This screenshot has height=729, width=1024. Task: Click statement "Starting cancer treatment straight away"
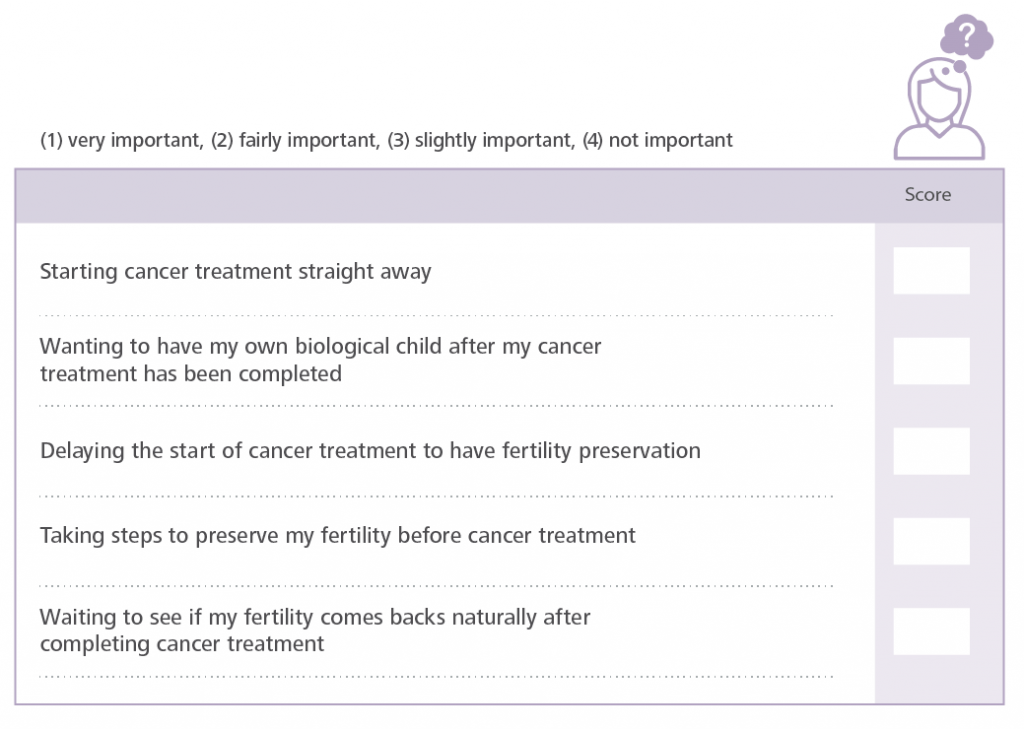click(x=236, y=272)
